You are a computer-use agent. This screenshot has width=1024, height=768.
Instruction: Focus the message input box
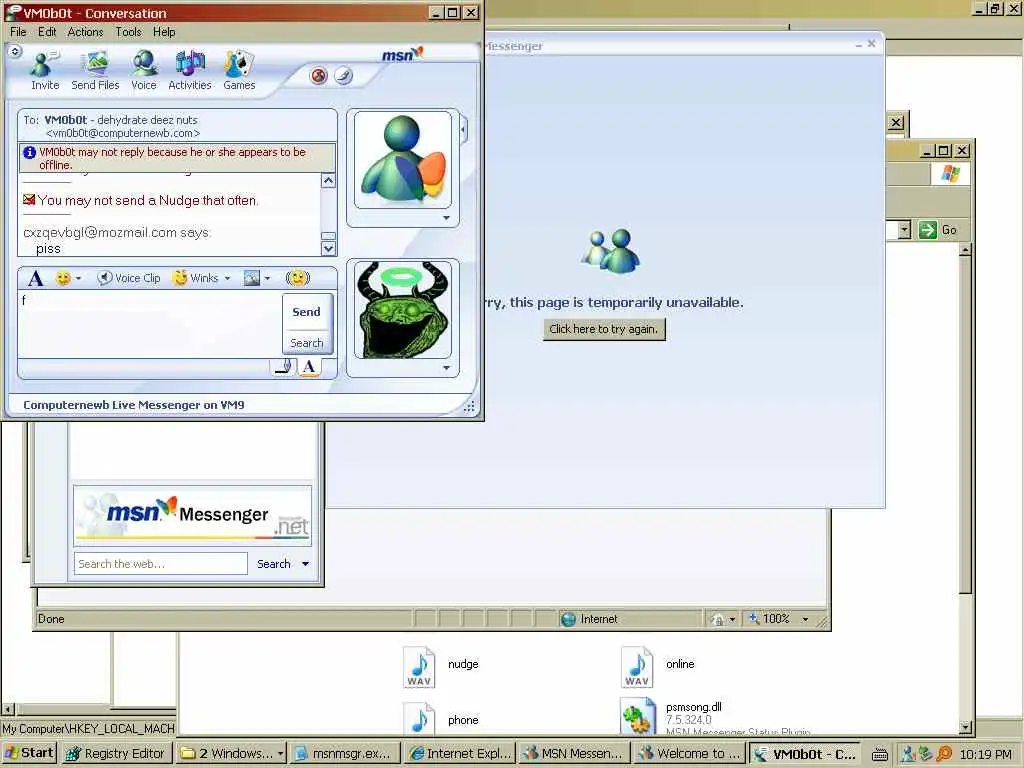coord(150,324)
